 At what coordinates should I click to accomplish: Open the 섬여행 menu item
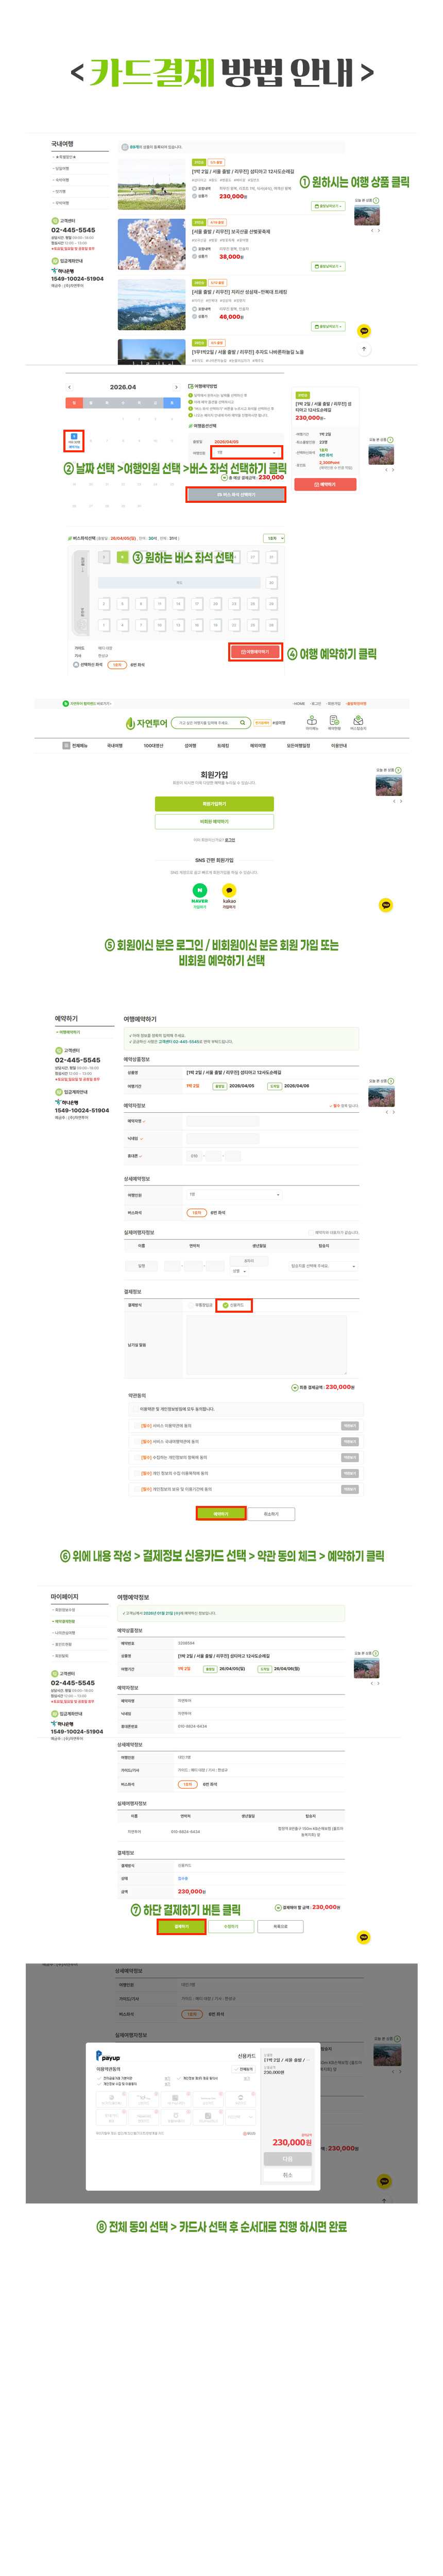point(190,745)
